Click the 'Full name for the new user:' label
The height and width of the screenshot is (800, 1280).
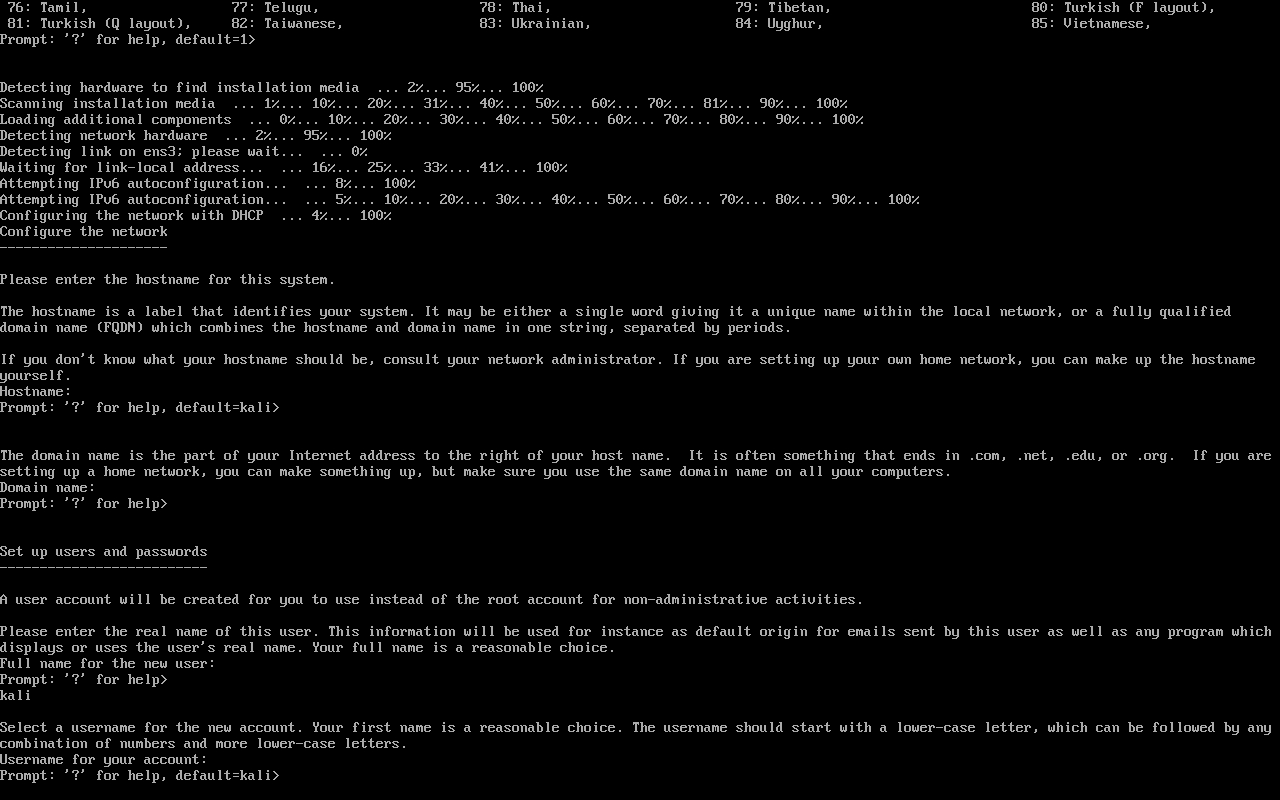pos(108,664)
